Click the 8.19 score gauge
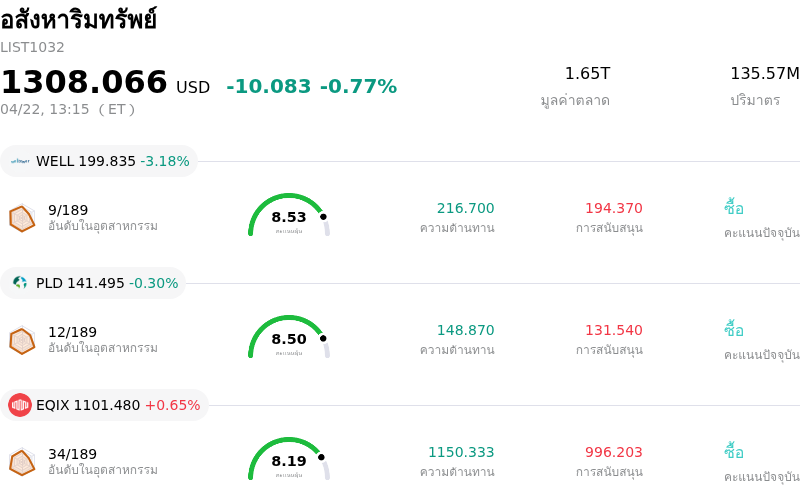 [289, 460]
